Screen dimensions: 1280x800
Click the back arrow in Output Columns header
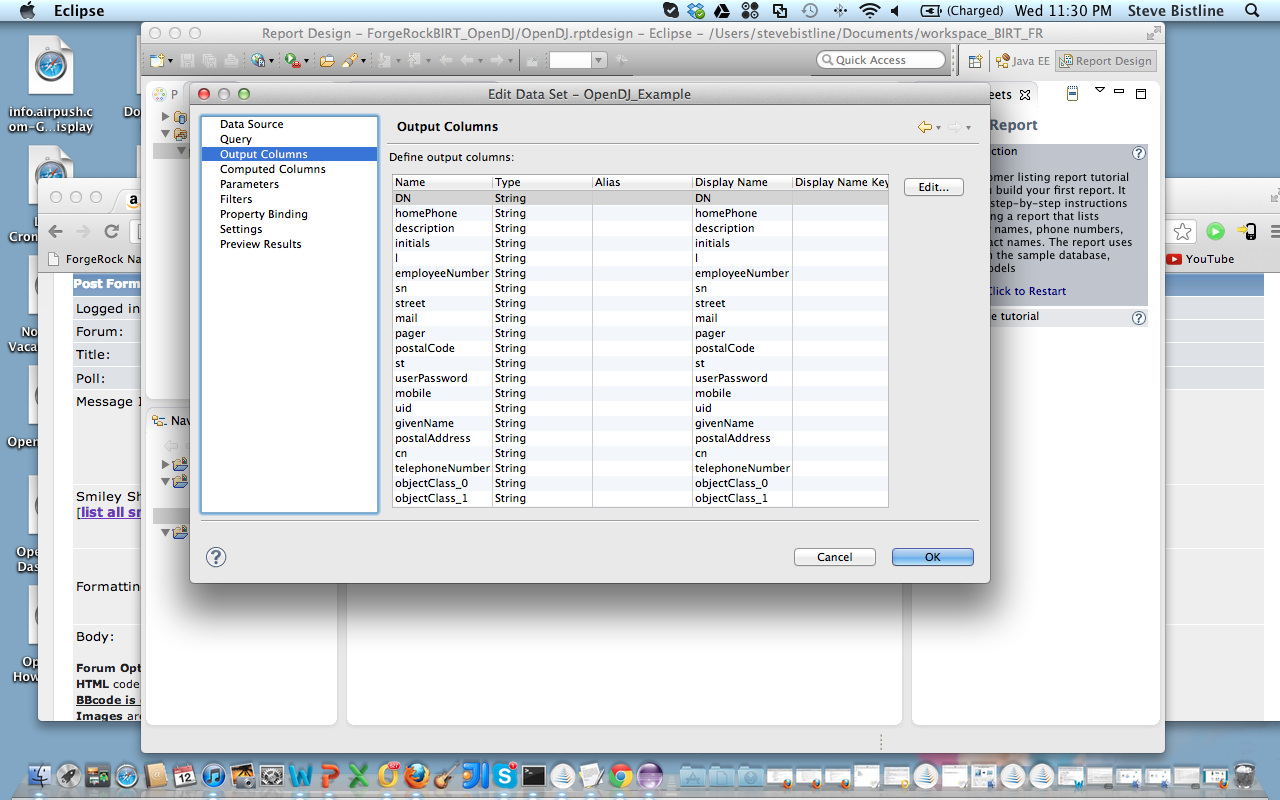(x=925, y=127)
